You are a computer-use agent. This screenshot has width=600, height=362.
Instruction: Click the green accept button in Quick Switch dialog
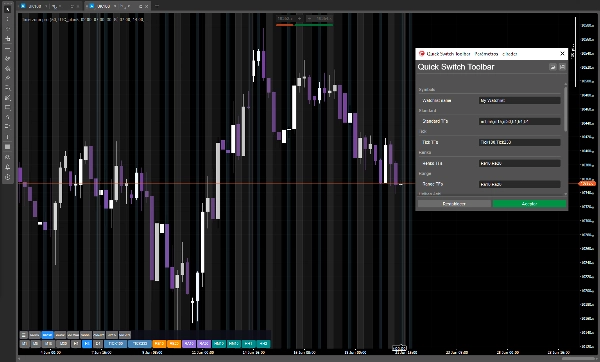529,204
